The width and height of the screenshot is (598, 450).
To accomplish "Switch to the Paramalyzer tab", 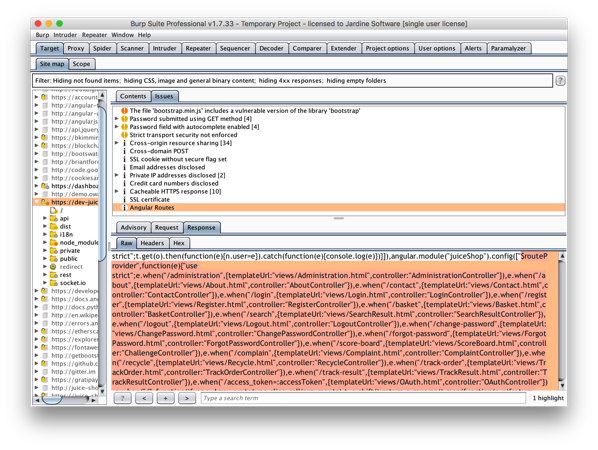I will coord(508,48).
